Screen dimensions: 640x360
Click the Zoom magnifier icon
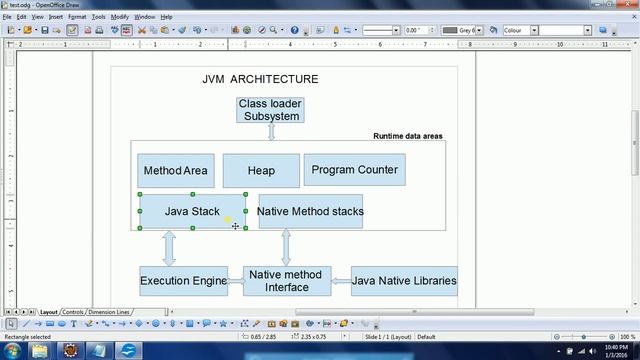coord(273,30)
